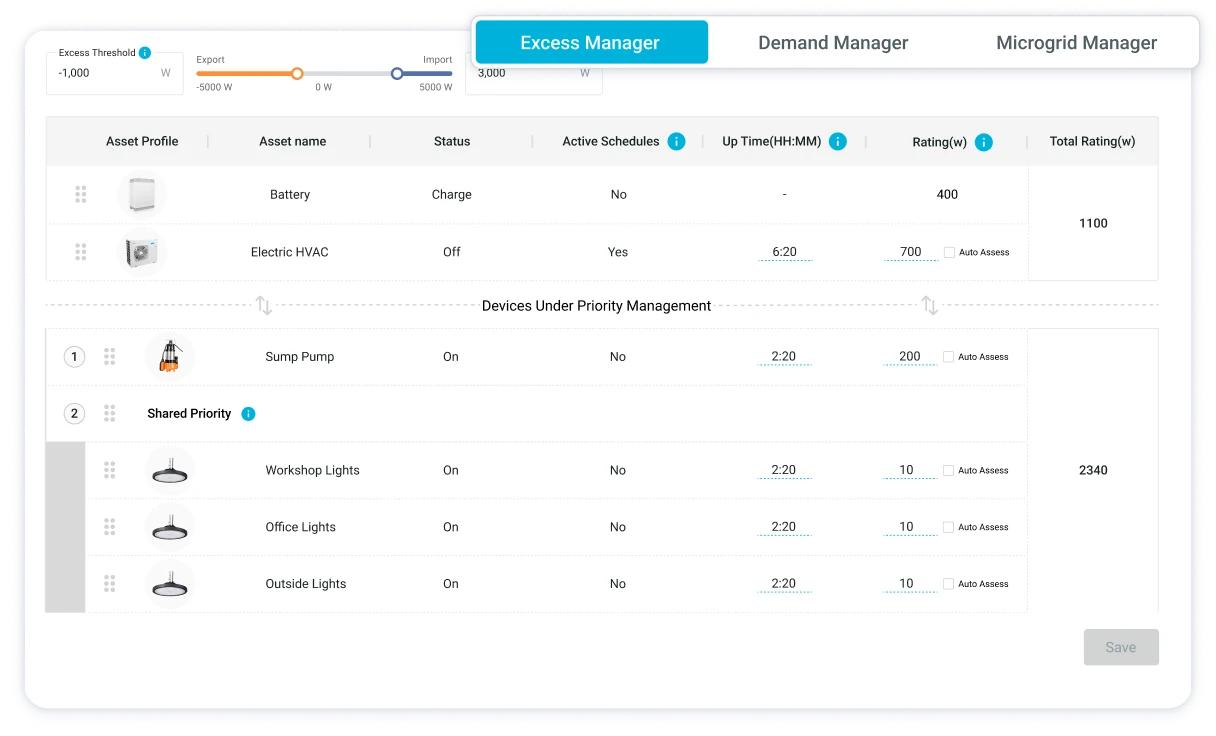Click the Asset Profile column header

142,142
